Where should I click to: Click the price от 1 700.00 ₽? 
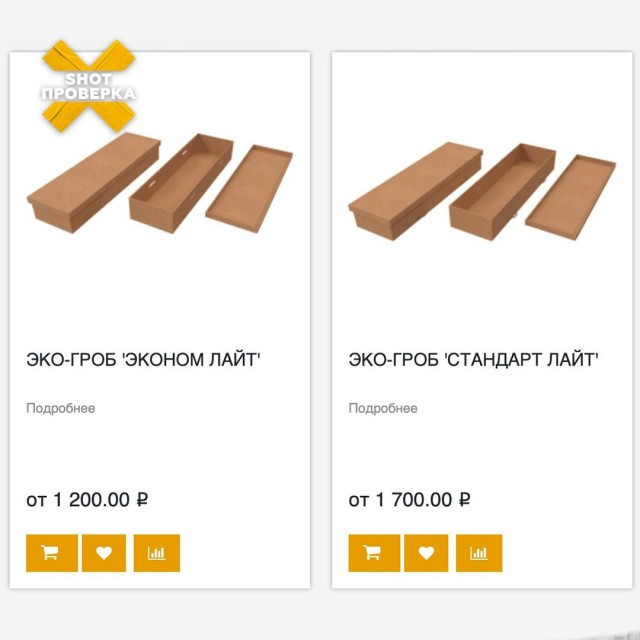pos(410,500)
